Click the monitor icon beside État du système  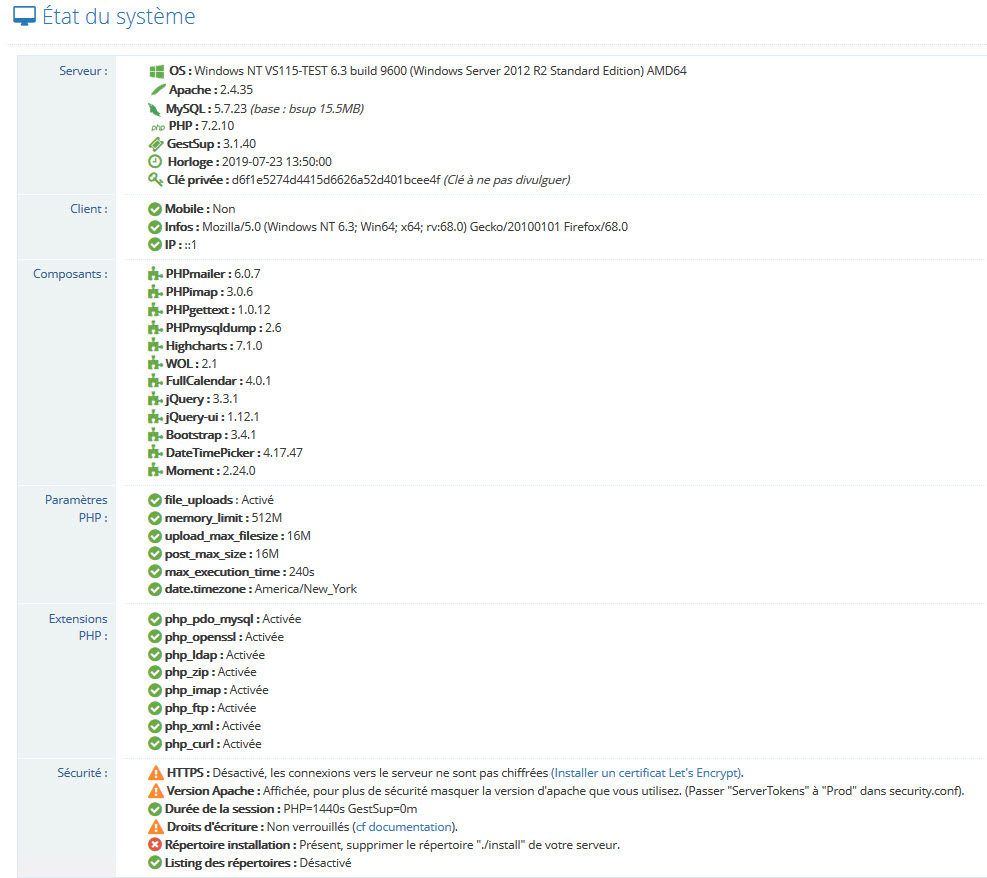point(25,16)
